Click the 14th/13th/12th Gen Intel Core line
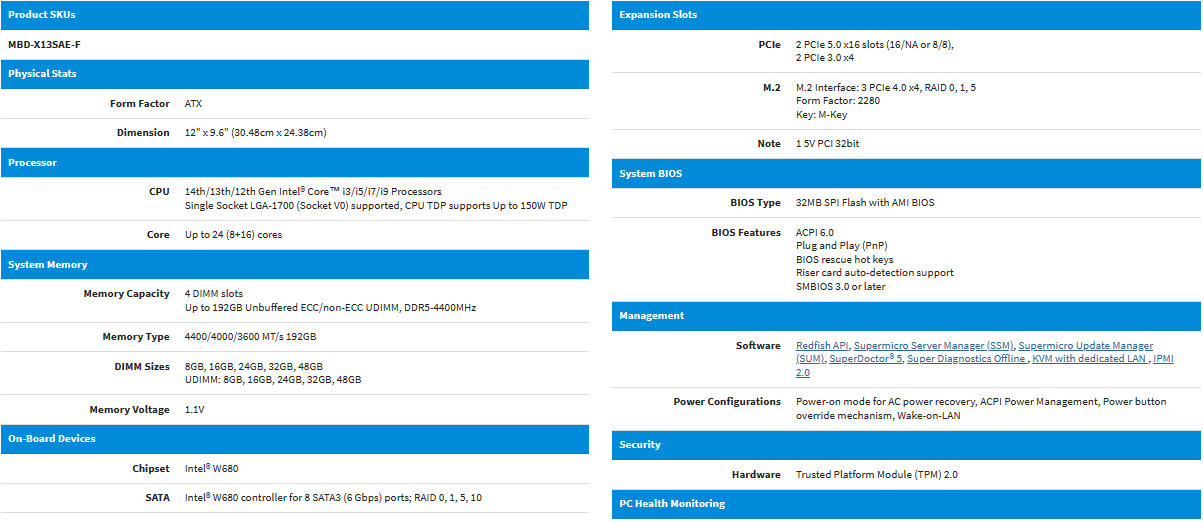Image resolution: width=1203 pixels, height=522 pixels. coord(313,192)
